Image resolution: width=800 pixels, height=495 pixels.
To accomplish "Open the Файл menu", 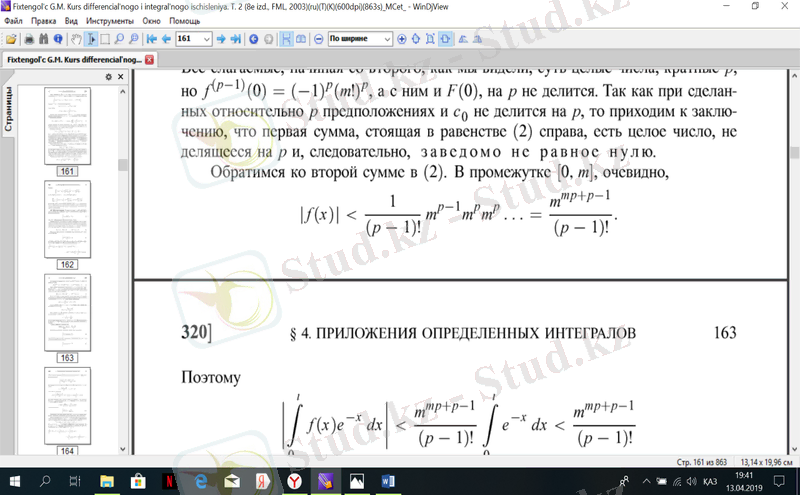I will [x=13, y=21].
